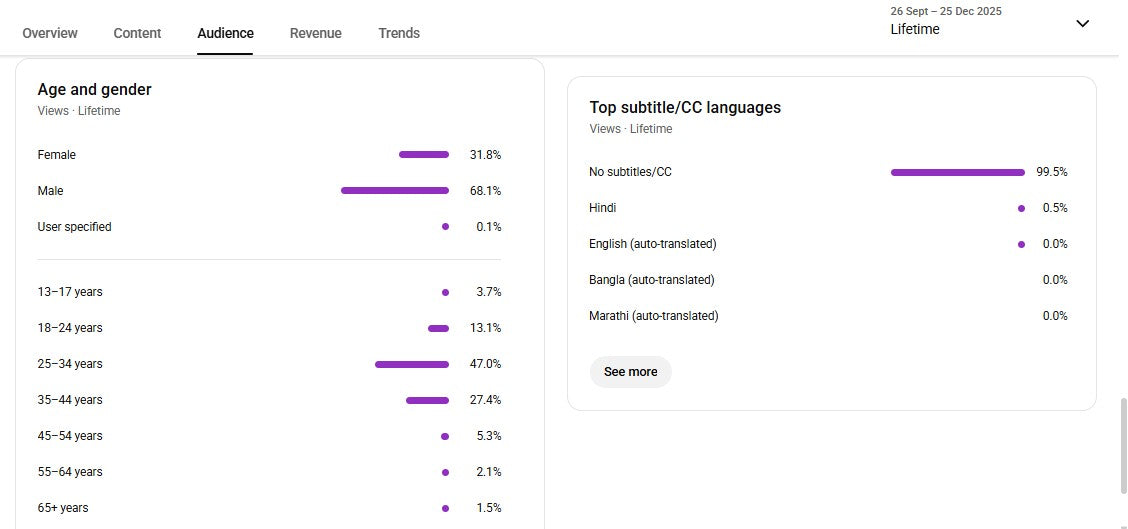Click the 65+ years data dot
This screenshot has height=529, width=1128.
[x=445, y=508]
